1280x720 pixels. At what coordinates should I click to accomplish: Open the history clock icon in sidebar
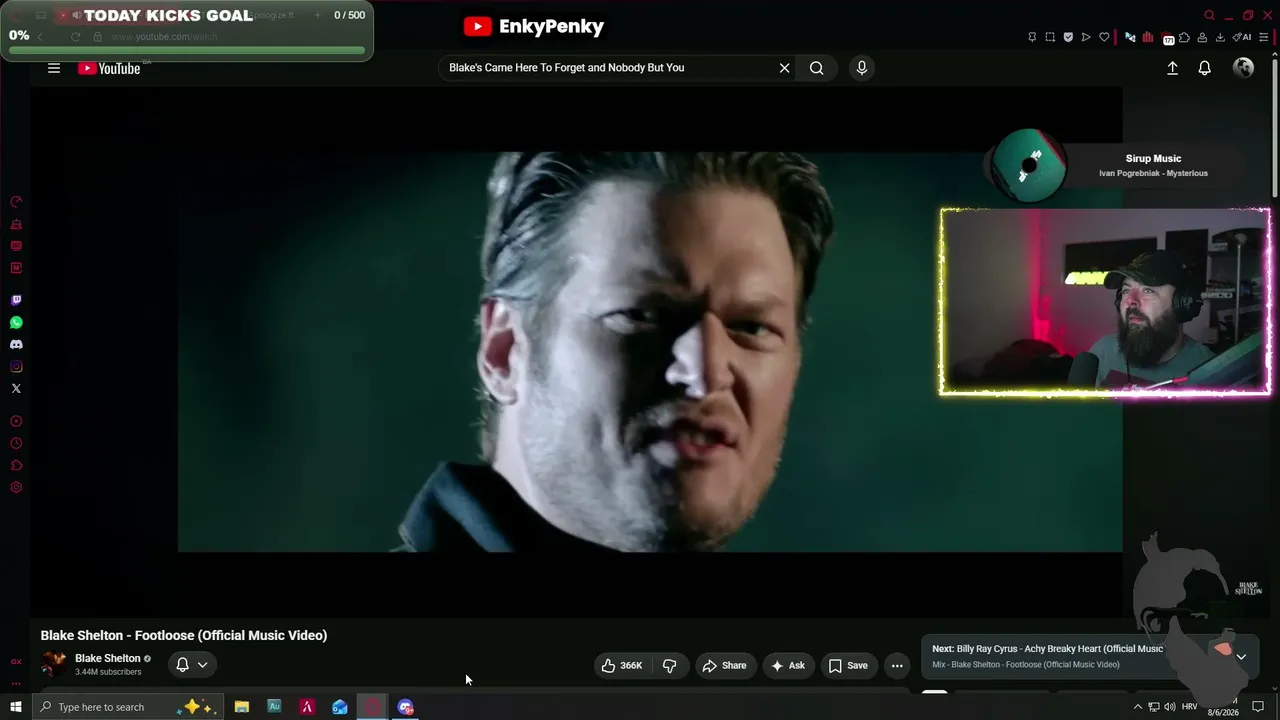pyautogui.click(x=16, y=444)
